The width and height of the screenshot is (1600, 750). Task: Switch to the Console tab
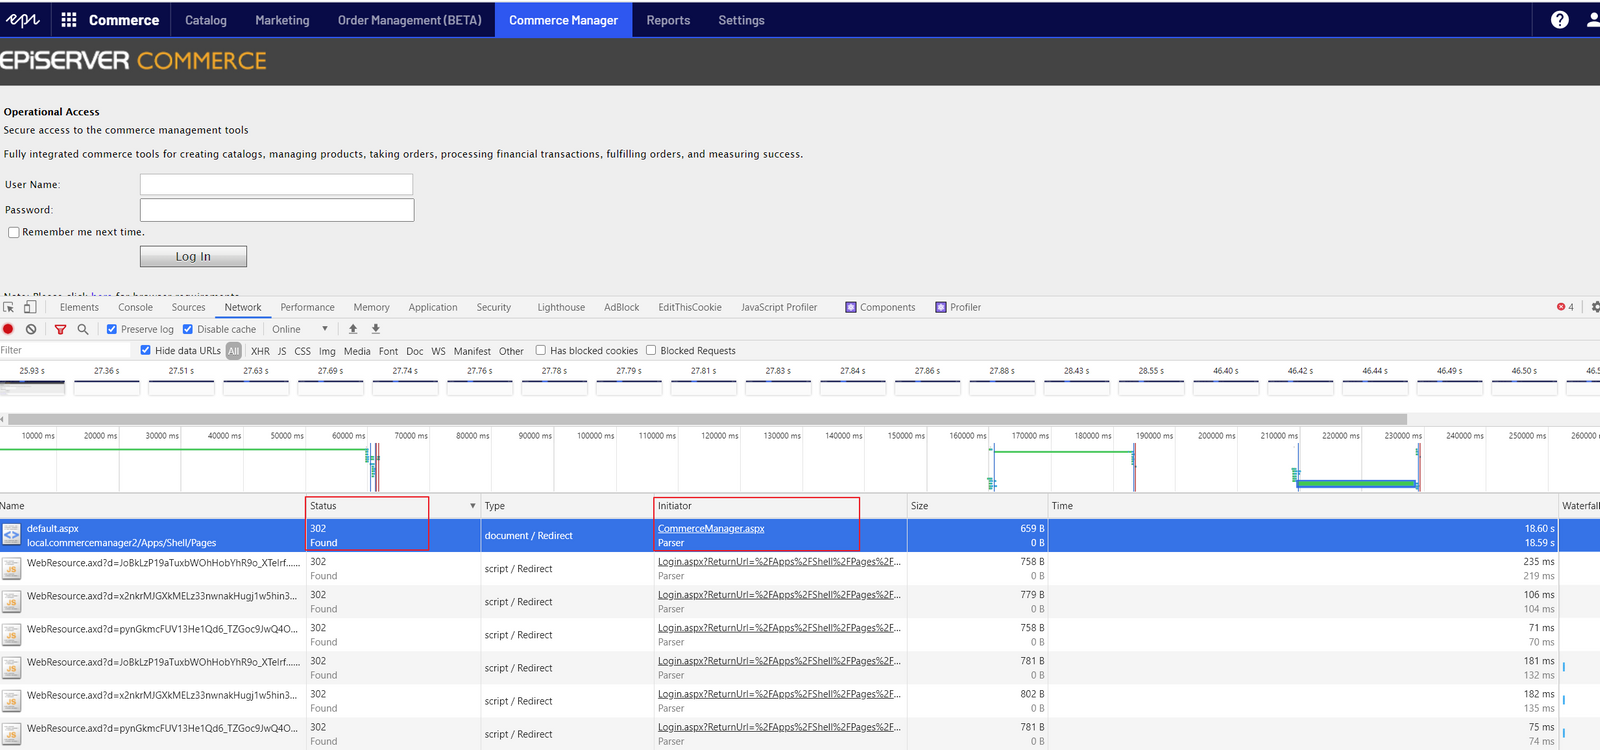coord(135,307)
